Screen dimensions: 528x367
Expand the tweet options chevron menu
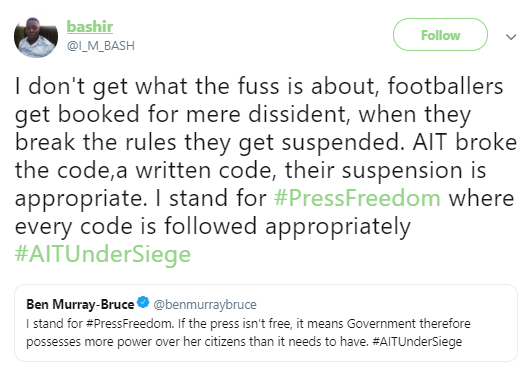tap(511, 37)
